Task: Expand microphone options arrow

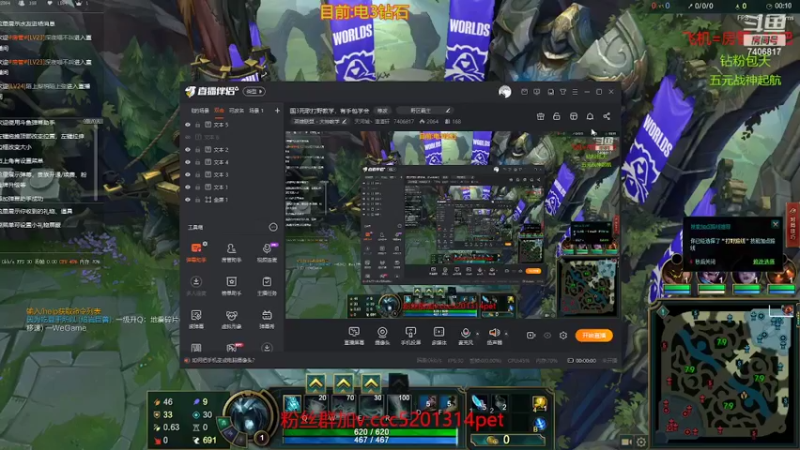Action: 478,334
